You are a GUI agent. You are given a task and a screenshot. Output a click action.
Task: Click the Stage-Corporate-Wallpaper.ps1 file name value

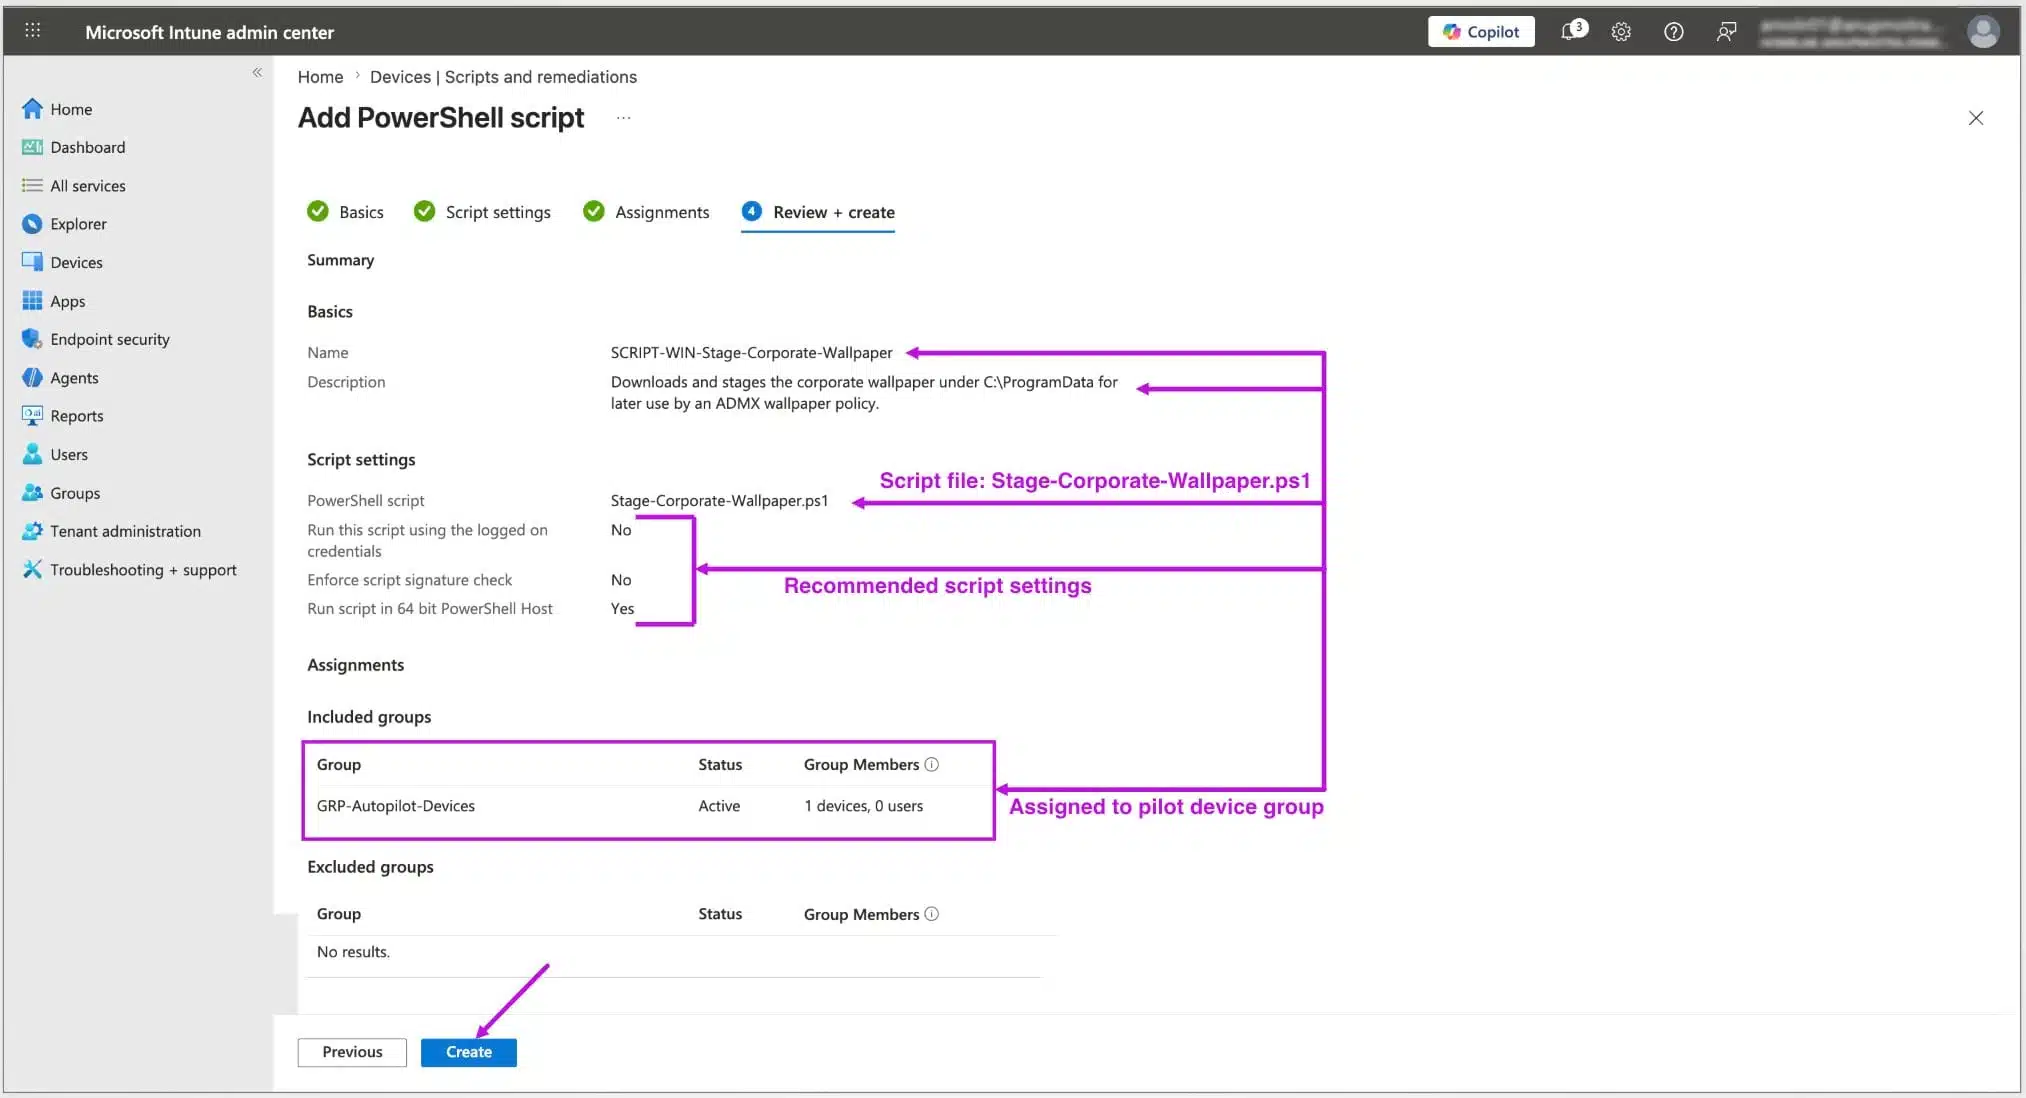click(x=719, y=501)
